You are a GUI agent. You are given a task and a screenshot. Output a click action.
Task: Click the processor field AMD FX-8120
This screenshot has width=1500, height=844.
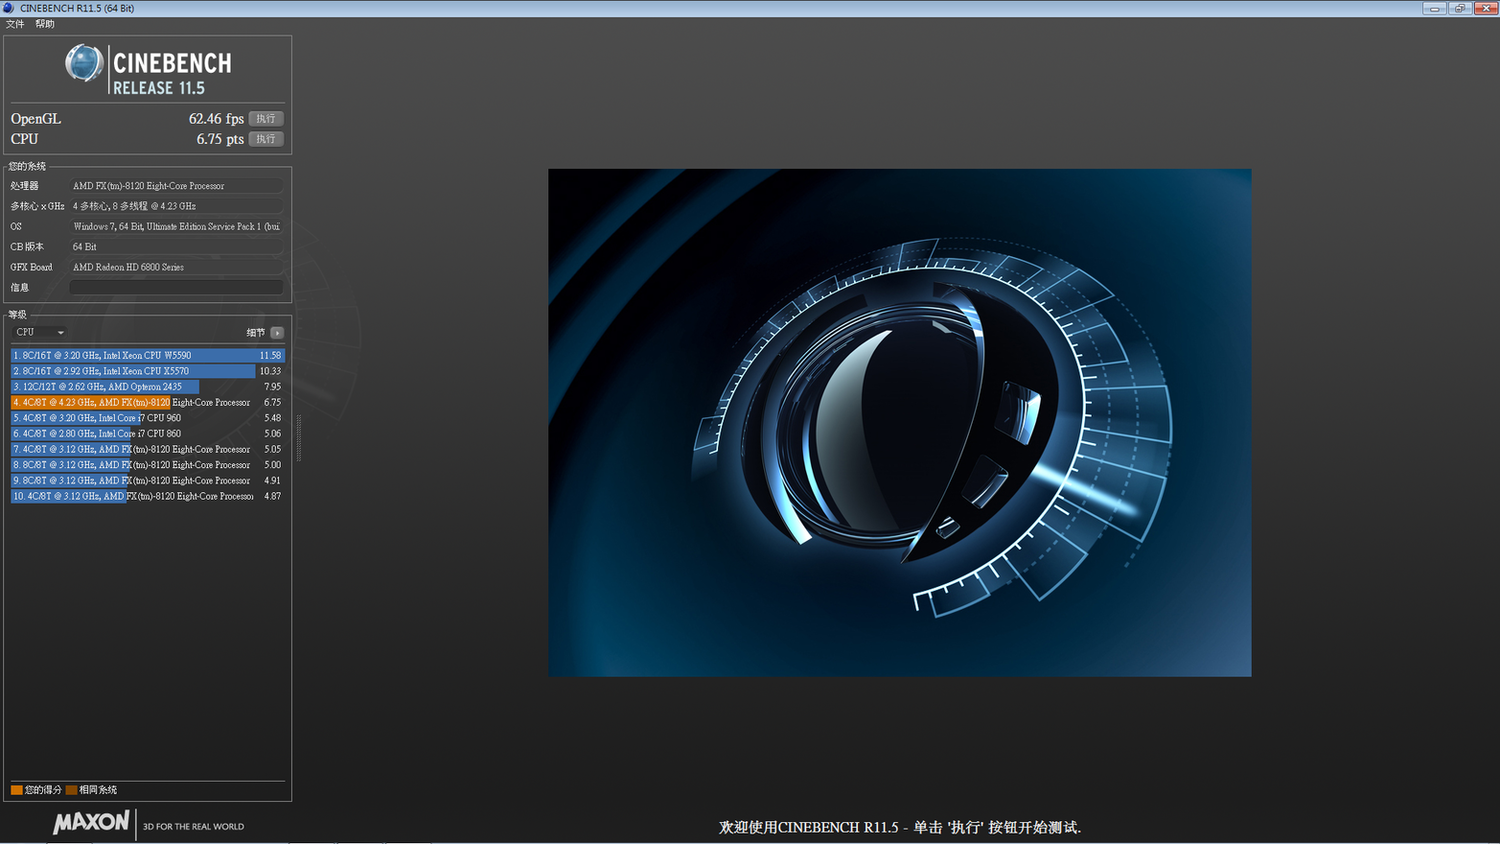[176, 186]
